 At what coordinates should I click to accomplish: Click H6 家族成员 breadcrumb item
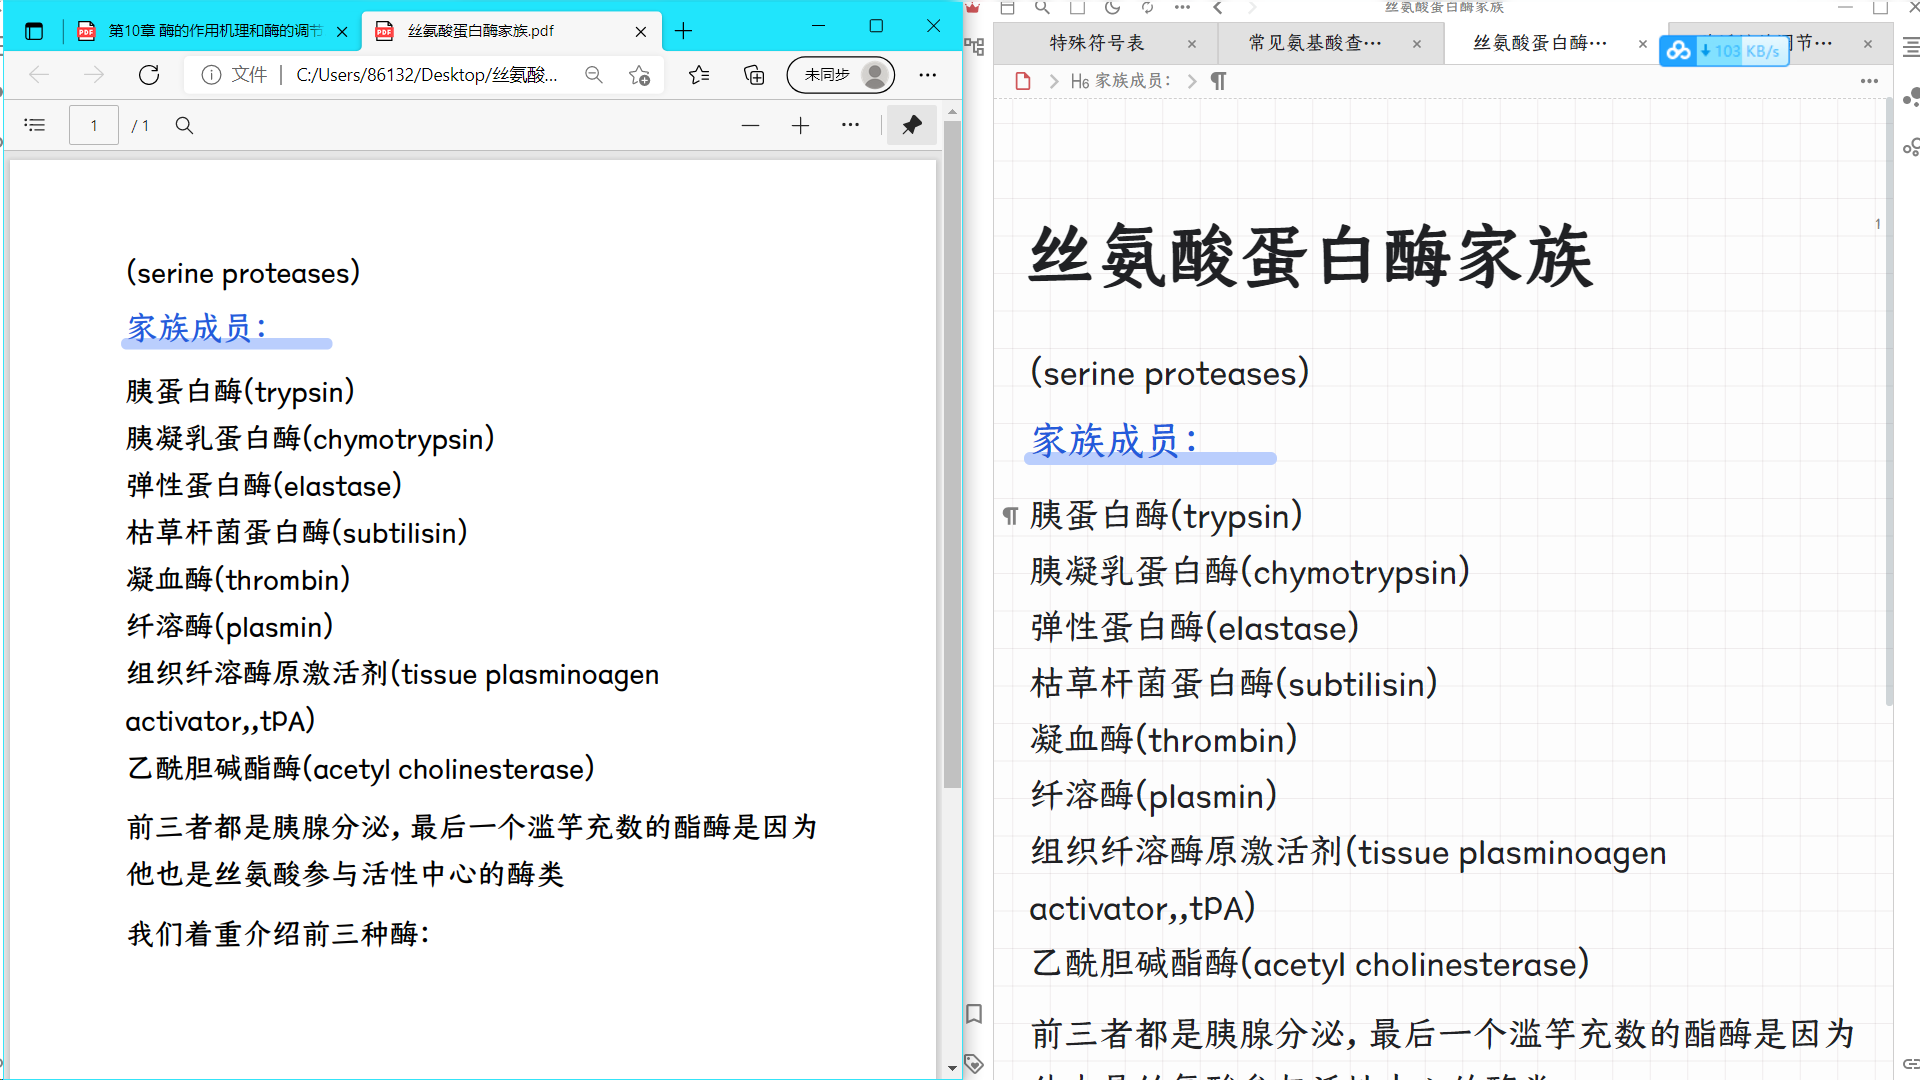1120,81
